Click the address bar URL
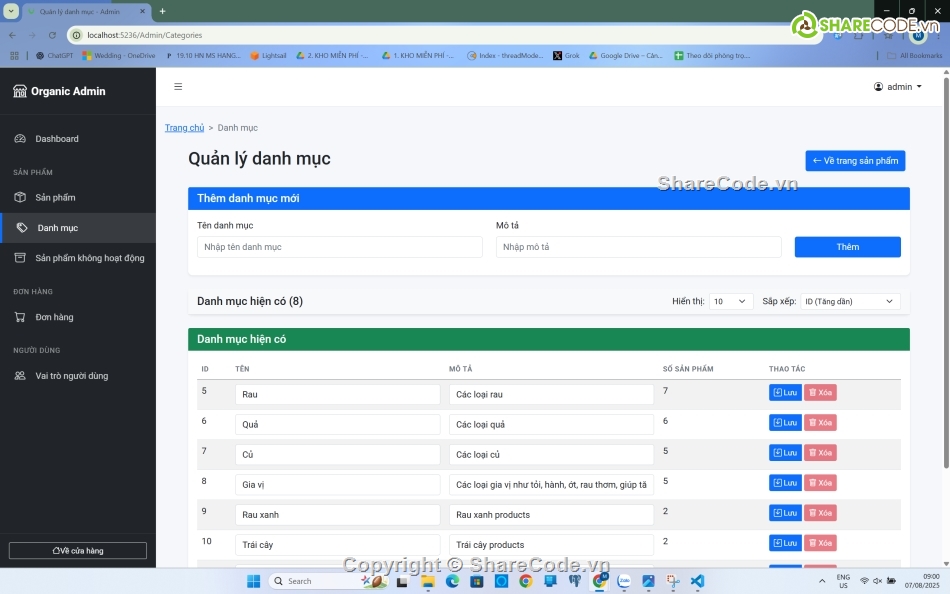Screen dimensions: 950x594 click(x=144, y=35)
